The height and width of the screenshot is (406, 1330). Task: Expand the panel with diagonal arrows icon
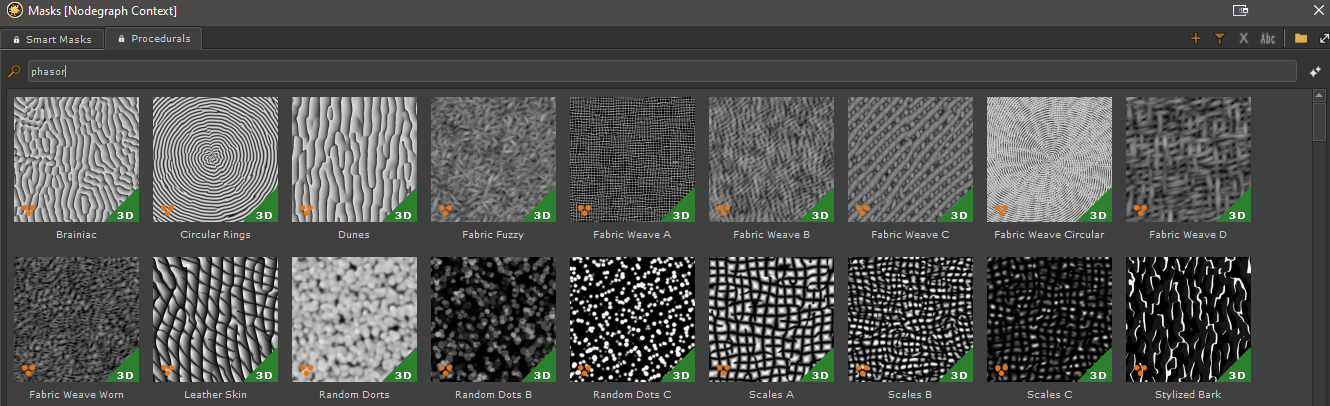[1324, 39]
